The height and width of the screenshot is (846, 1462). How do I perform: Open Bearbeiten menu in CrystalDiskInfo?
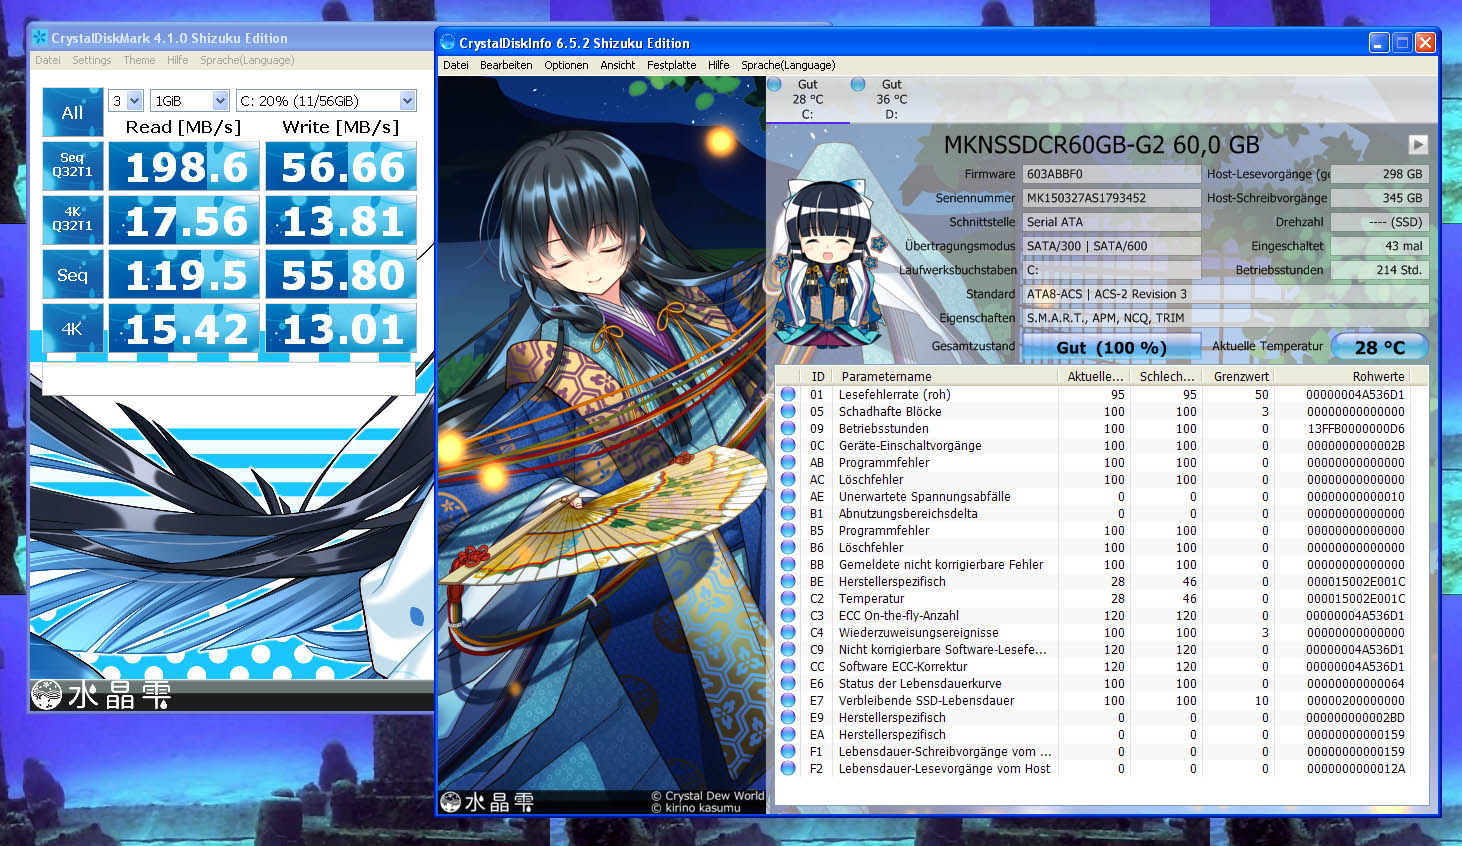(x=506, y=65)
